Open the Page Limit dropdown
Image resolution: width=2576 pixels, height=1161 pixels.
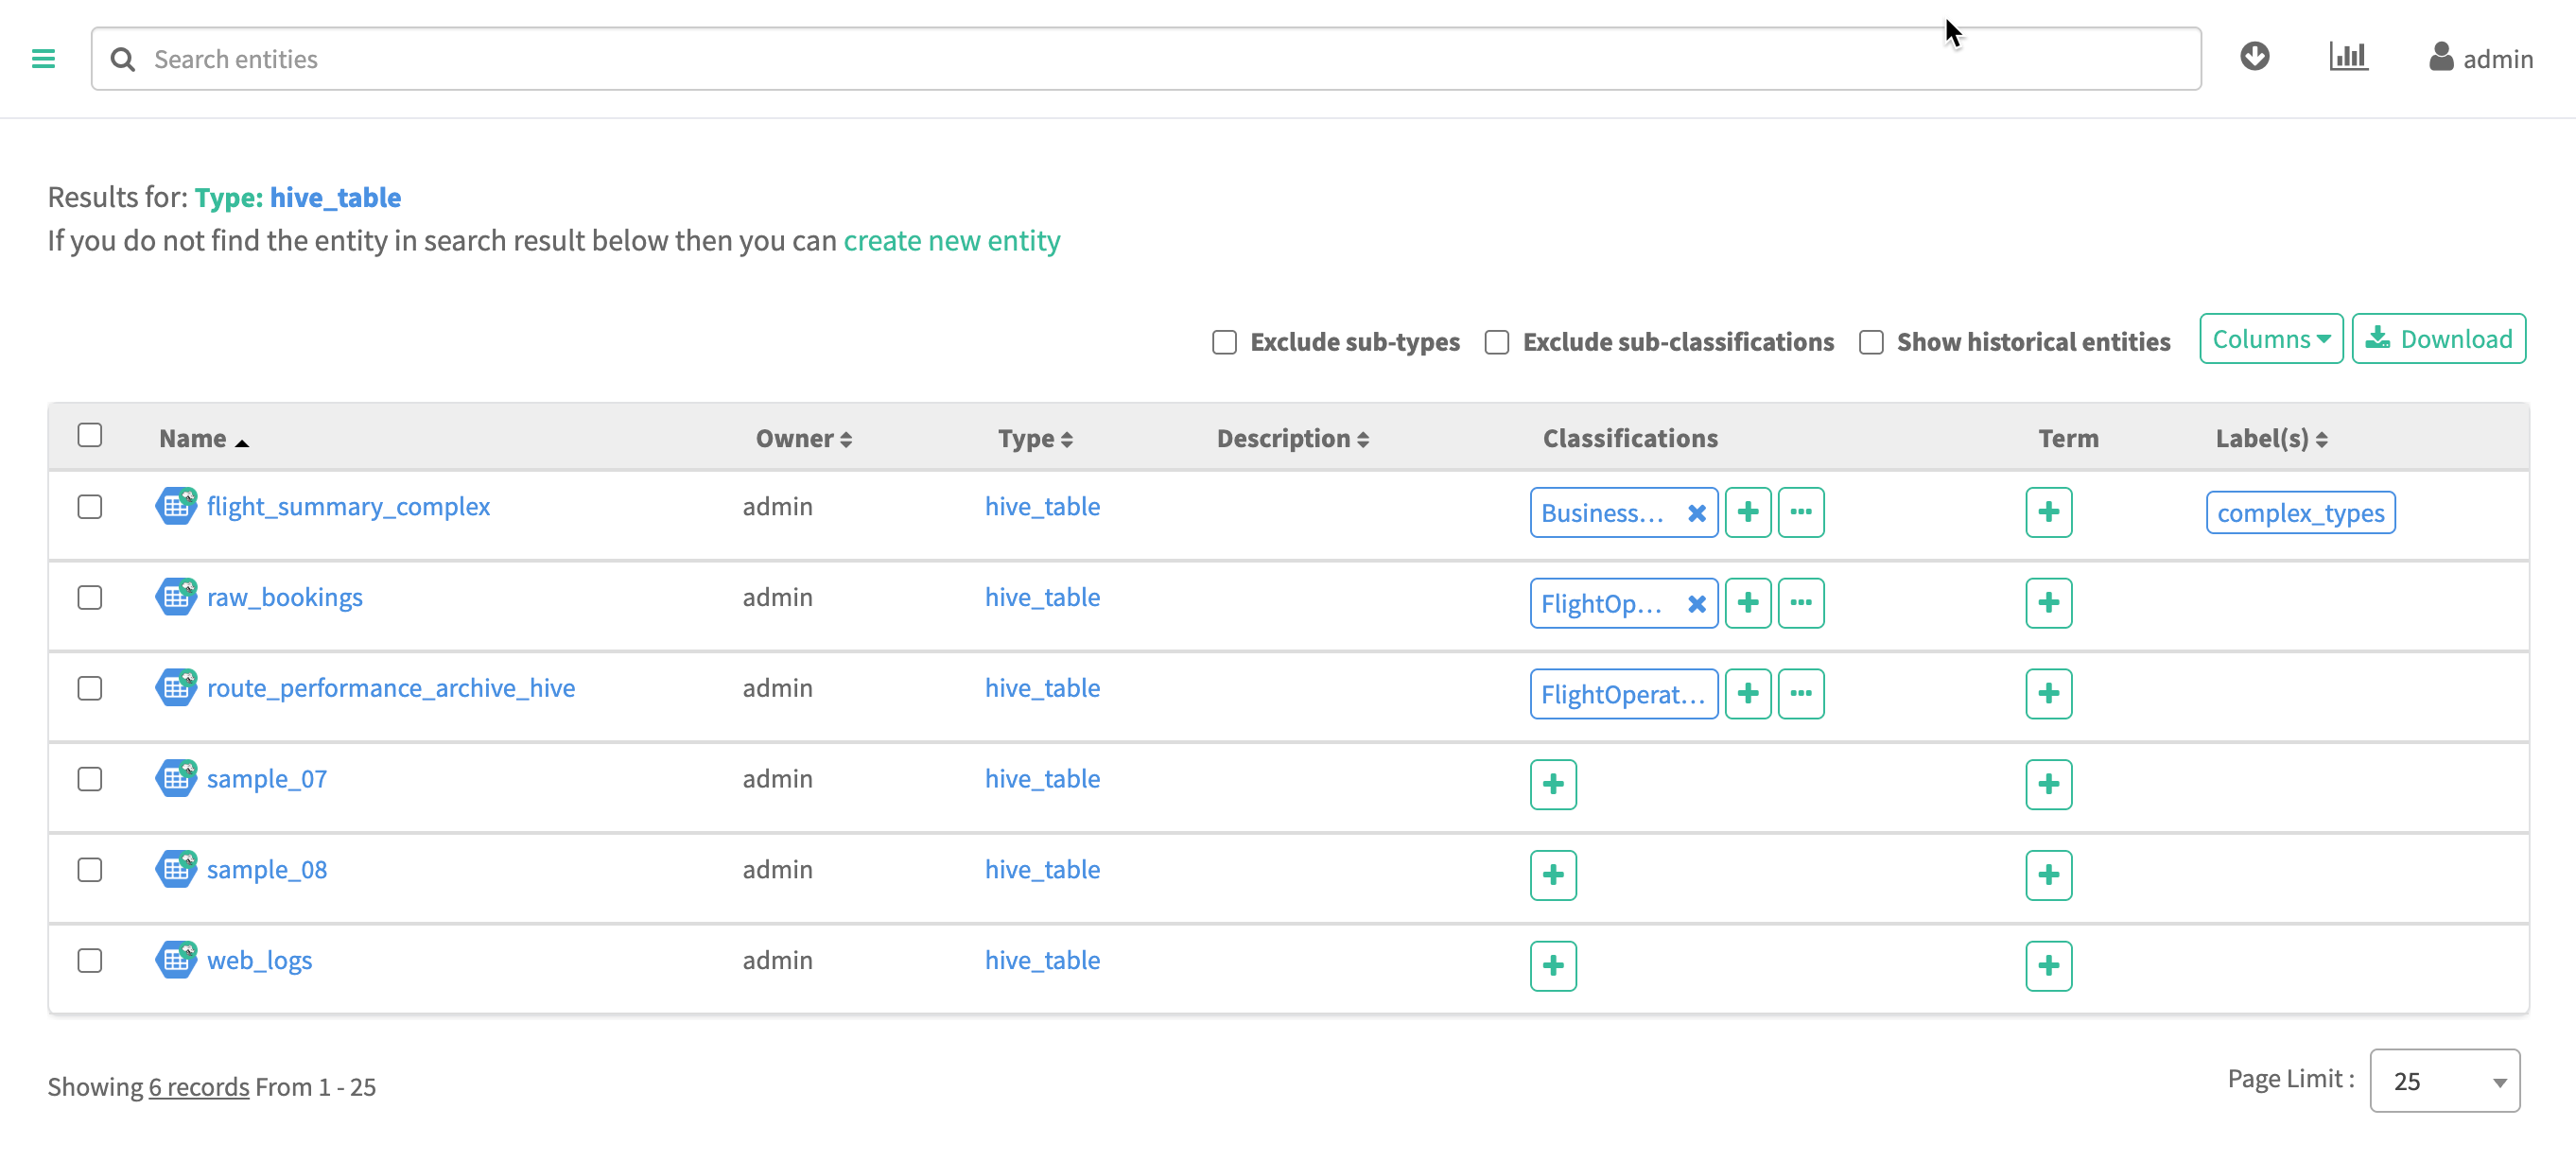click(2443, 1080)
